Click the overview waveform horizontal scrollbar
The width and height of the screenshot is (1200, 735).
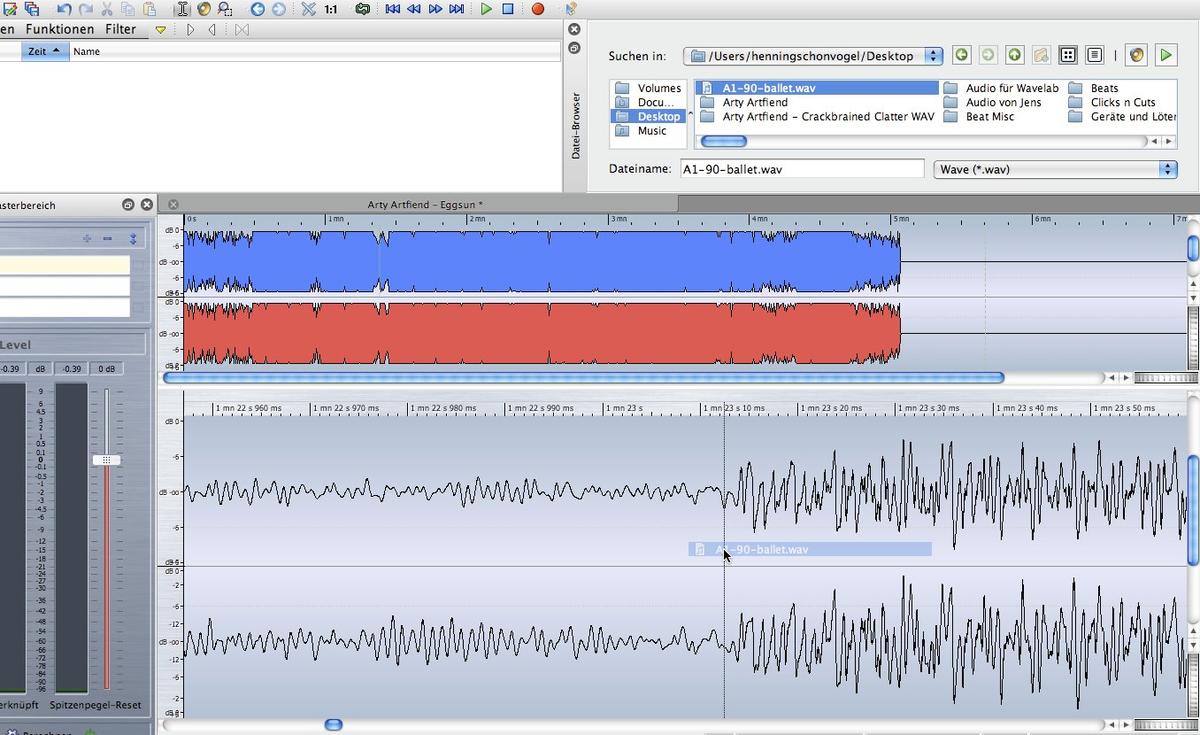(x=584, y=377)
